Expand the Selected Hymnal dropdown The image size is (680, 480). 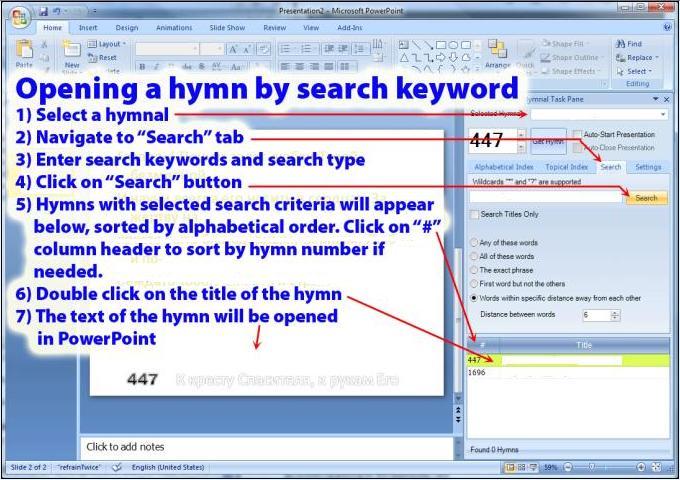(664, 114)
